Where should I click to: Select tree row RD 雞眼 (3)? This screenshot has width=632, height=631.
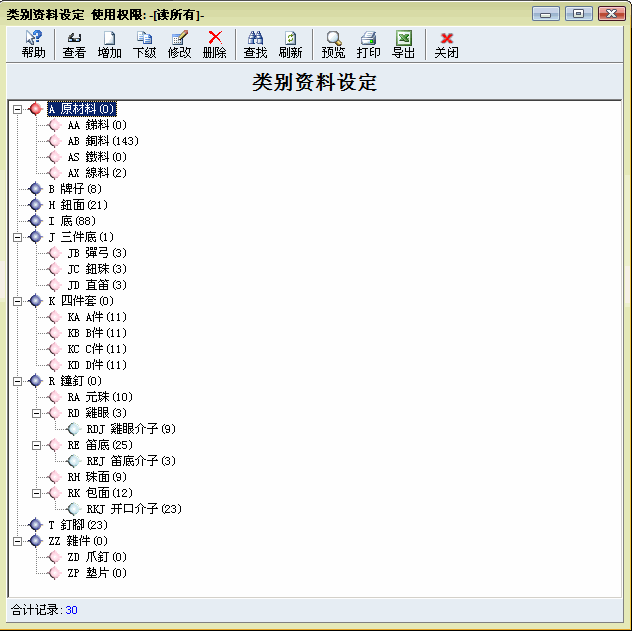click(x=97, y=413)
